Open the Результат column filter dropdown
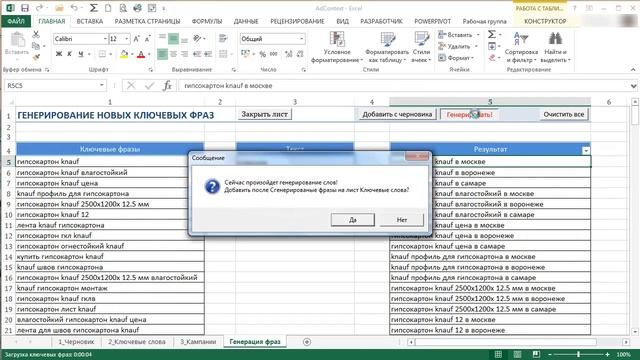This screenshot has height=360, width=640. [586, 150]
